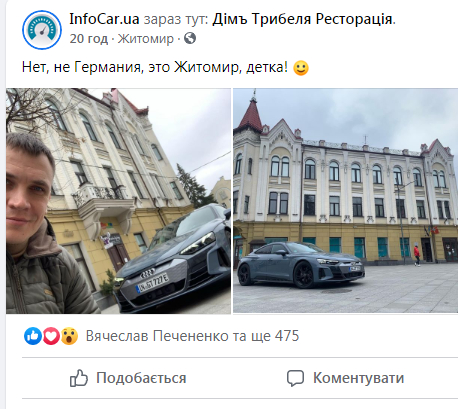Open the 20 год timestamp link
Screen dimensions: 458x409
click(89, 39)
